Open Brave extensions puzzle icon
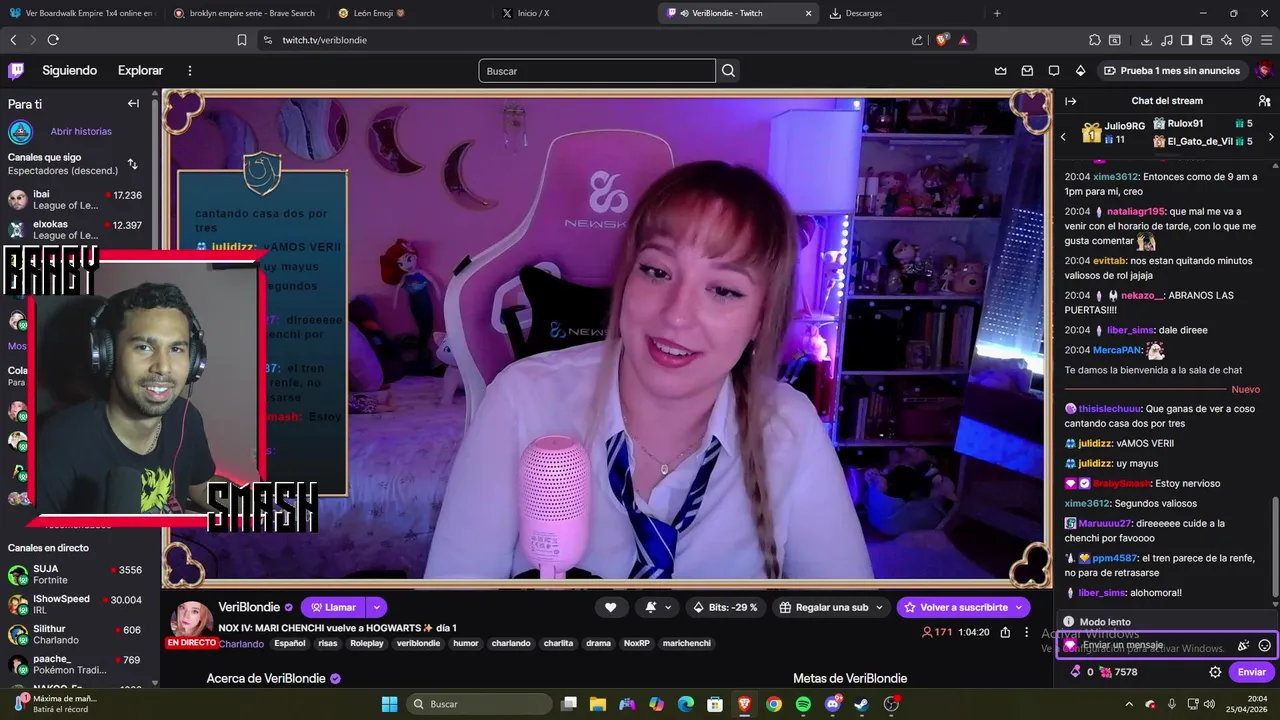 coord(1095,40)
